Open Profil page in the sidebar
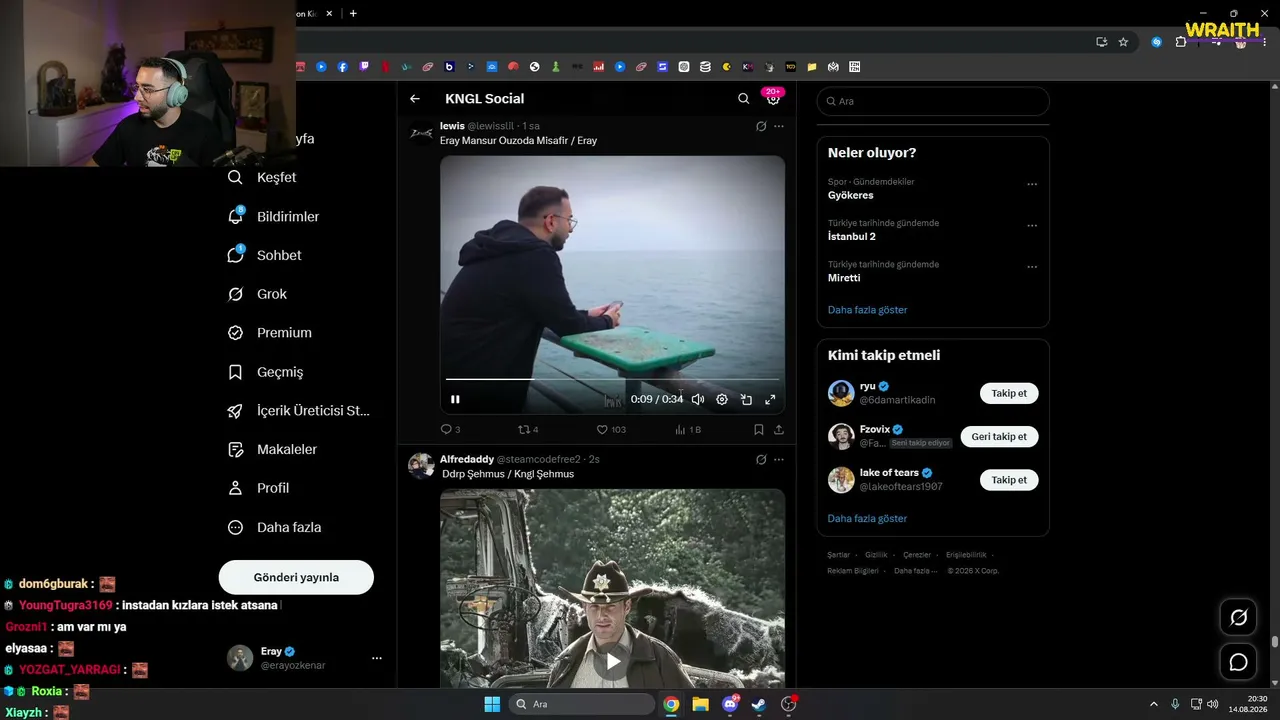 (259, 488)
